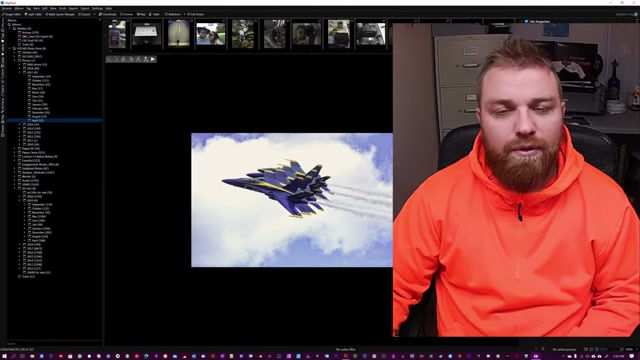Open the Item menu
The width and height of the screenshot is (640, 360).
[36, 8]
